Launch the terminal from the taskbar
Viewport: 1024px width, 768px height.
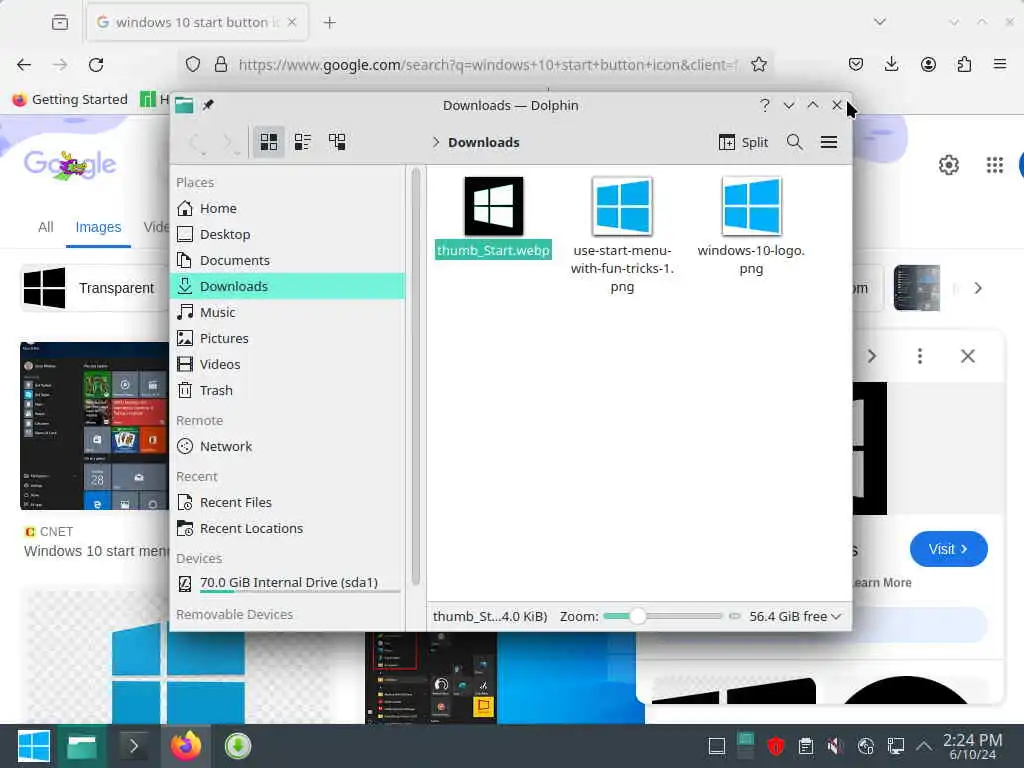(x=133, y=746)
